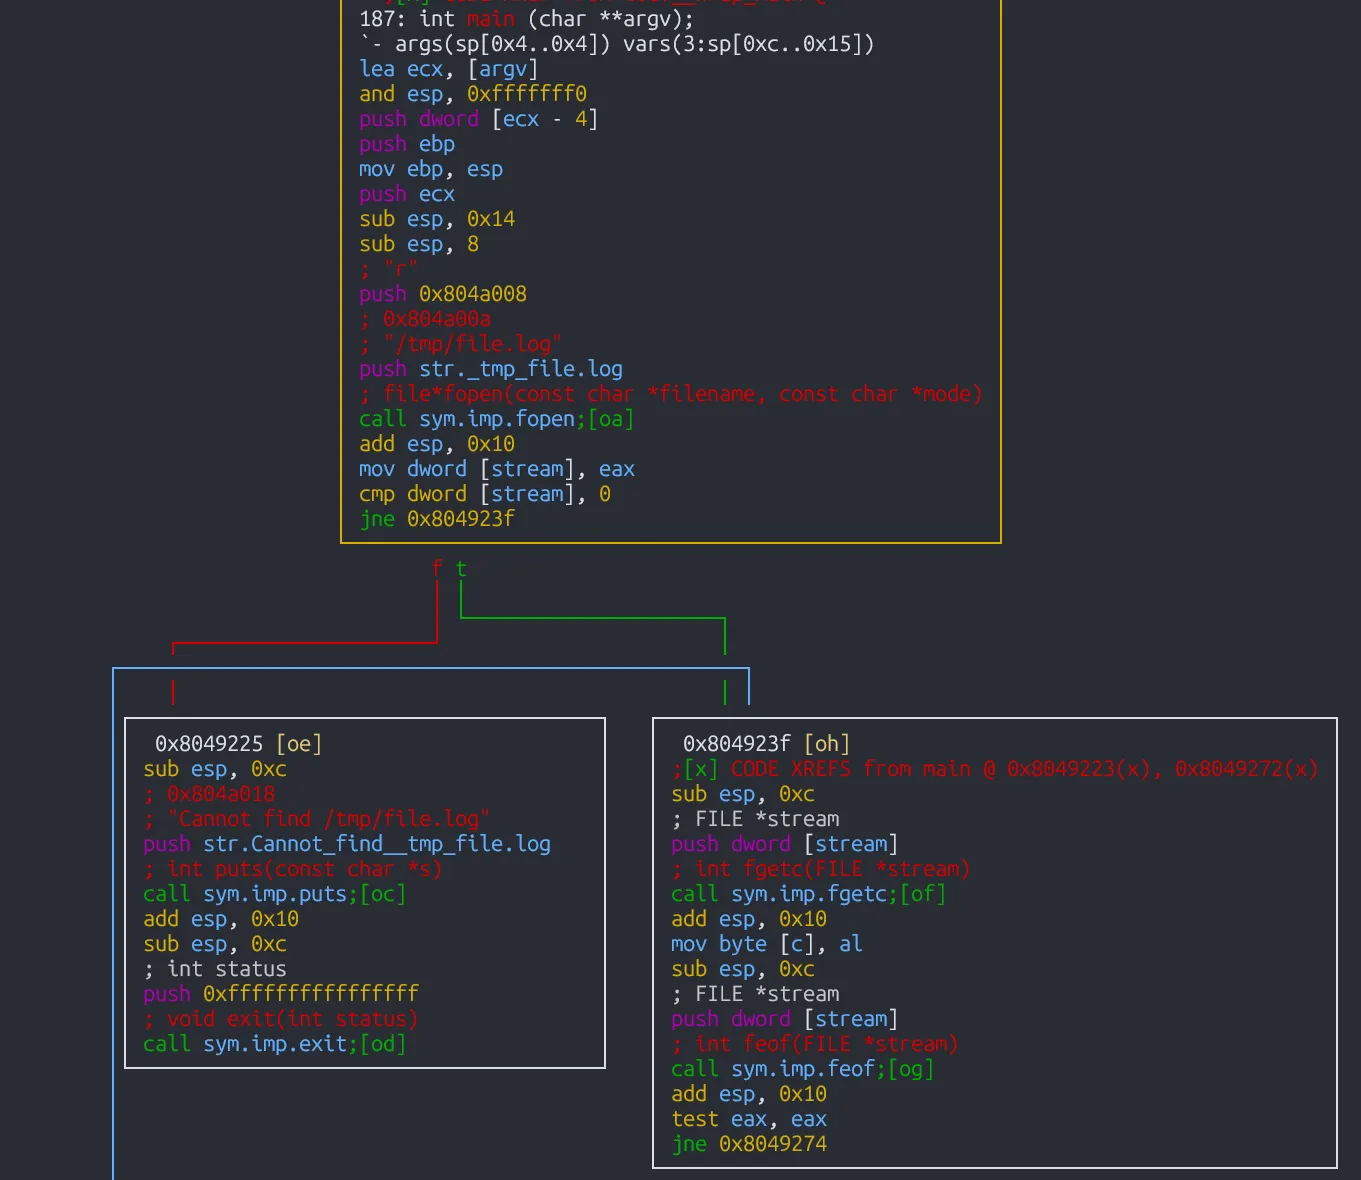Image resolution: width=1361 pixels, height=1180 pixels.
Task: Select the 0x8049225 [oe] block header
Action: point(238,744)
